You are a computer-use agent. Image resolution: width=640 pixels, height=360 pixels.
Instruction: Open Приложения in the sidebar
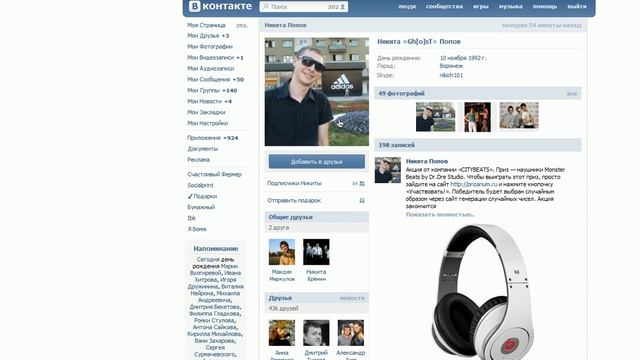213,138
